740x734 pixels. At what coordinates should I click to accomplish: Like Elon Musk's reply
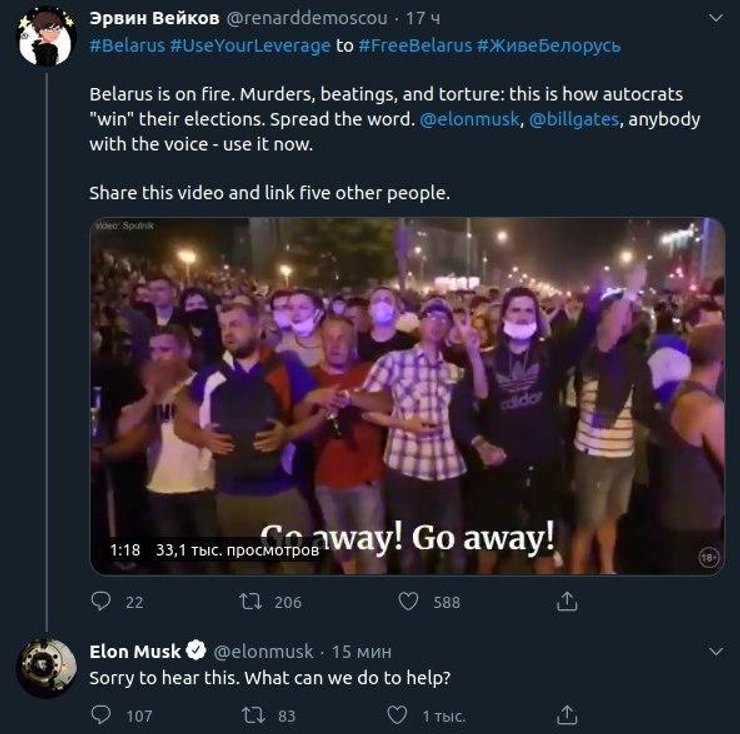[x=398, y=714]
